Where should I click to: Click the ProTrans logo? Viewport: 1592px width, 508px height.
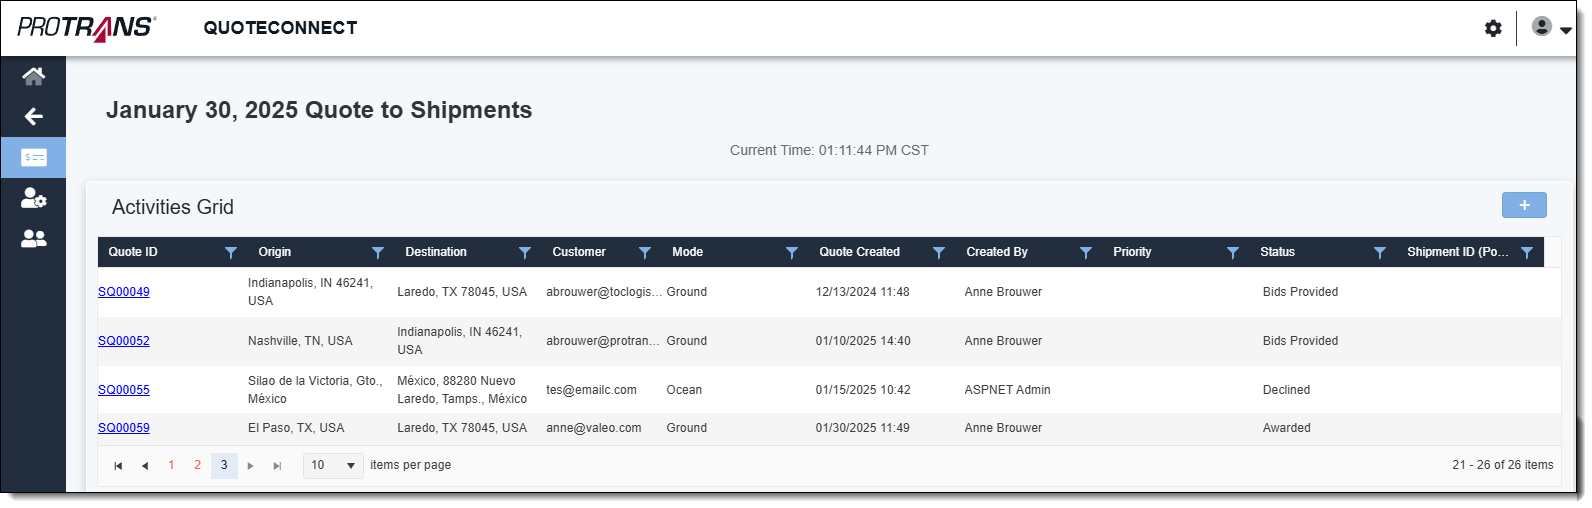[x=87, y=27]
